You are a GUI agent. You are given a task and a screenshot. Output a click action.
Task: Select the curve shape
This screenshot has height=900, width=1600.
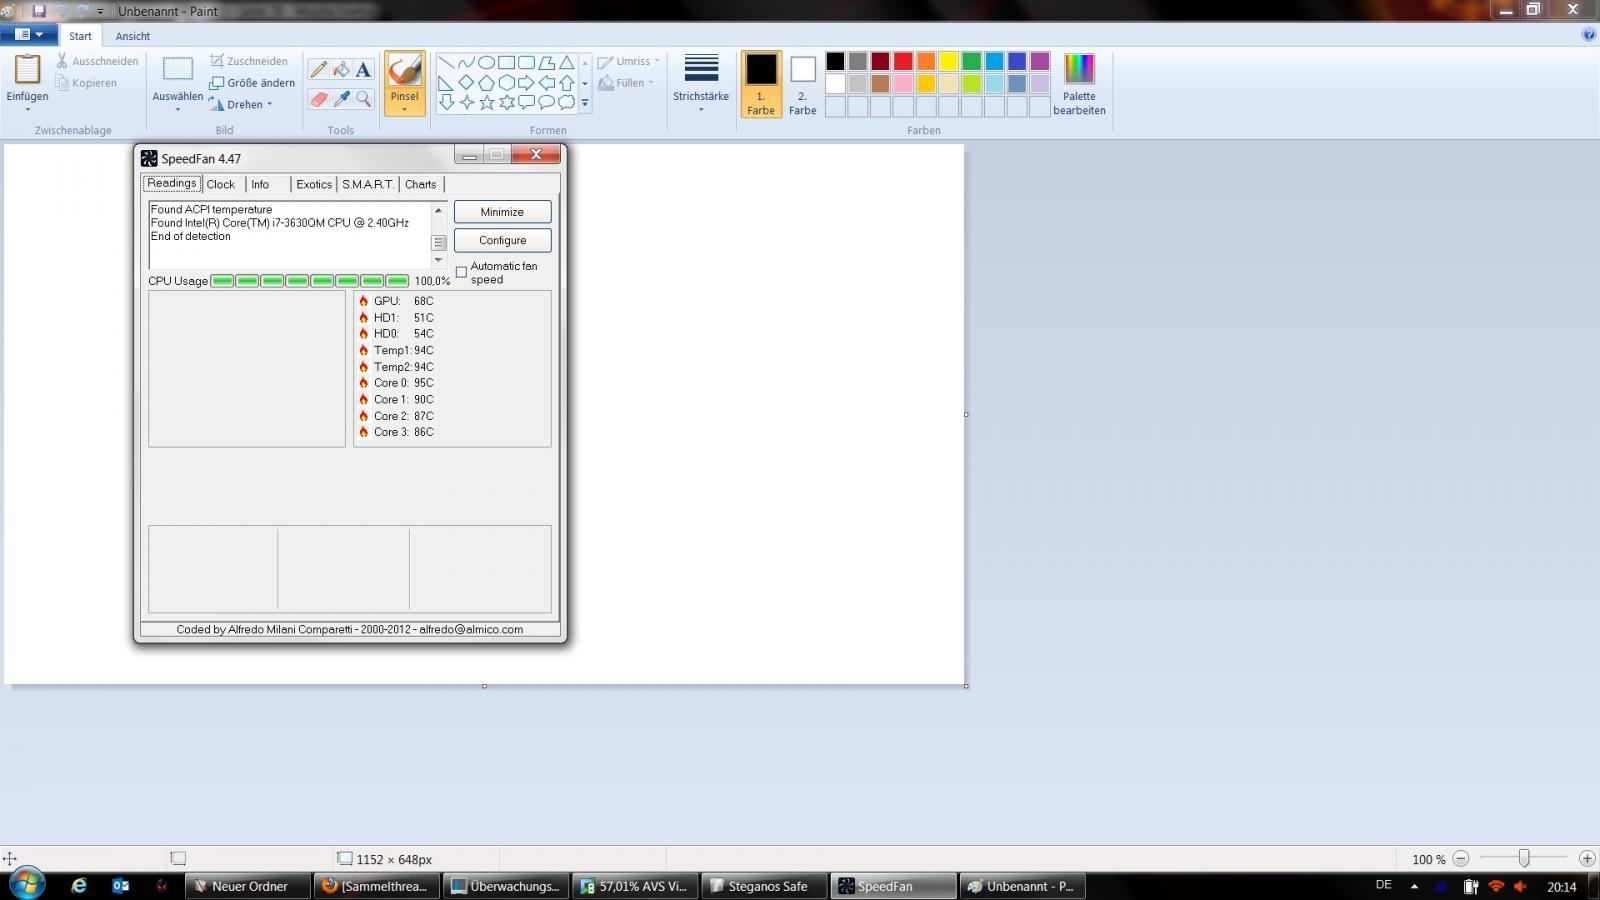click(x=466, y=62)
